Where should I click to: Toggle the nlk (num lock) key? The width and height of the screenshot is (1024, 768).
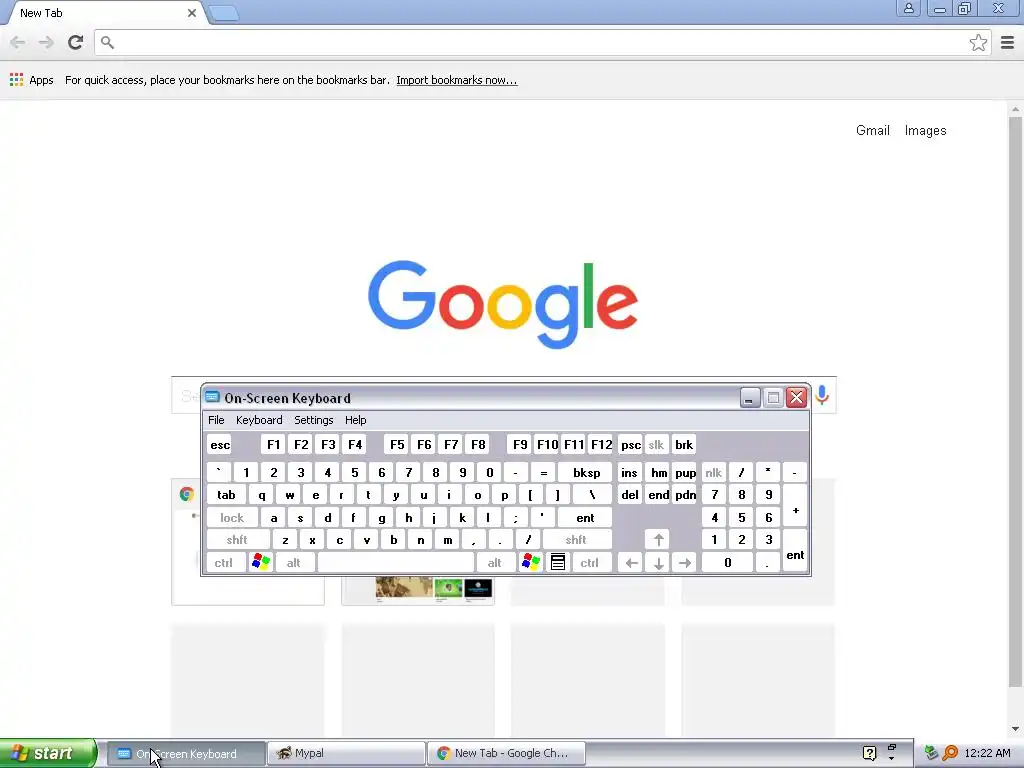point(714,473)
